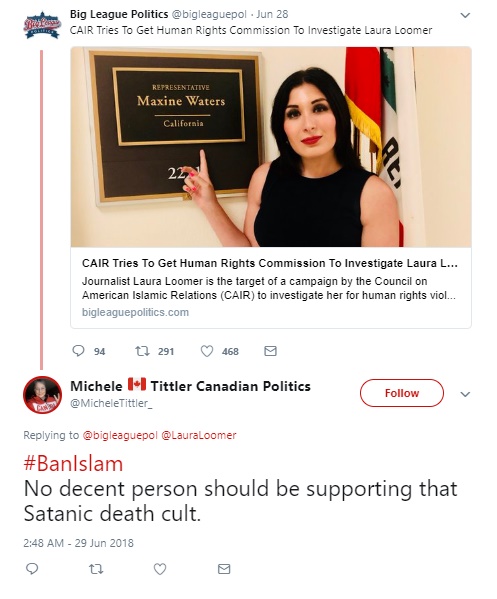Open Big League Politics profile avatar
The width and height of the screenshot is (497, 599).
(x=42, y=26)
